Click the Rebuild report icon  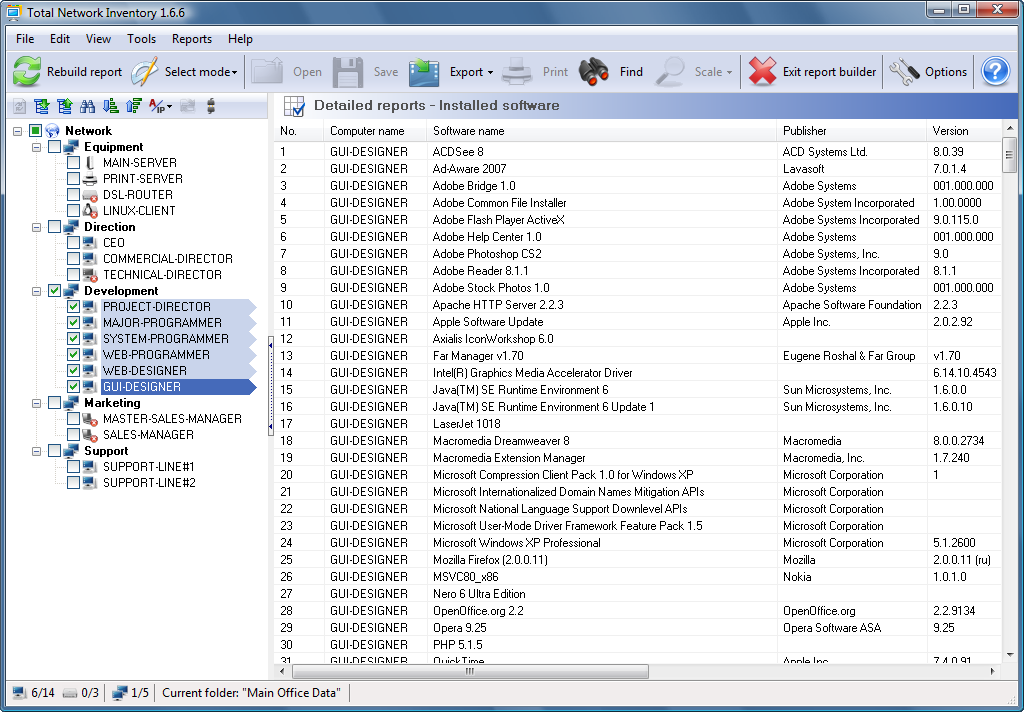click(27, 71)
